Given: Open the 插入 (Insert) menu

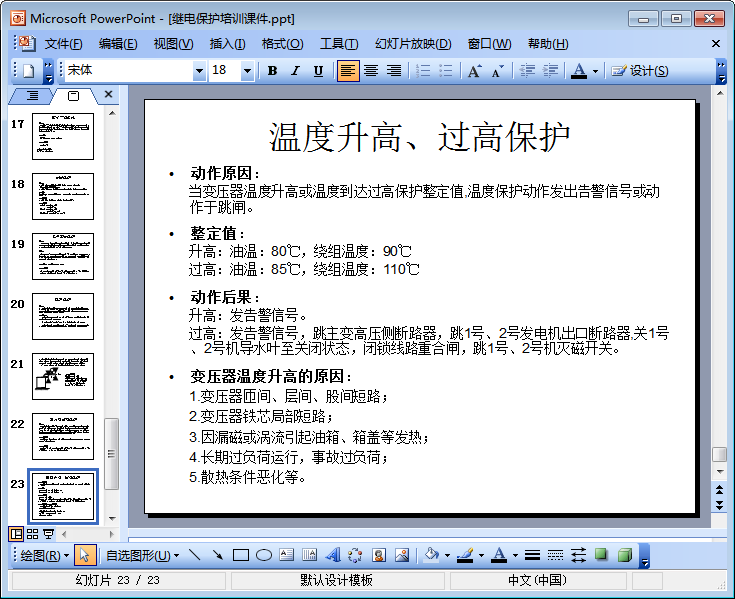Looking at the screenshot, I should click(227, 44).
